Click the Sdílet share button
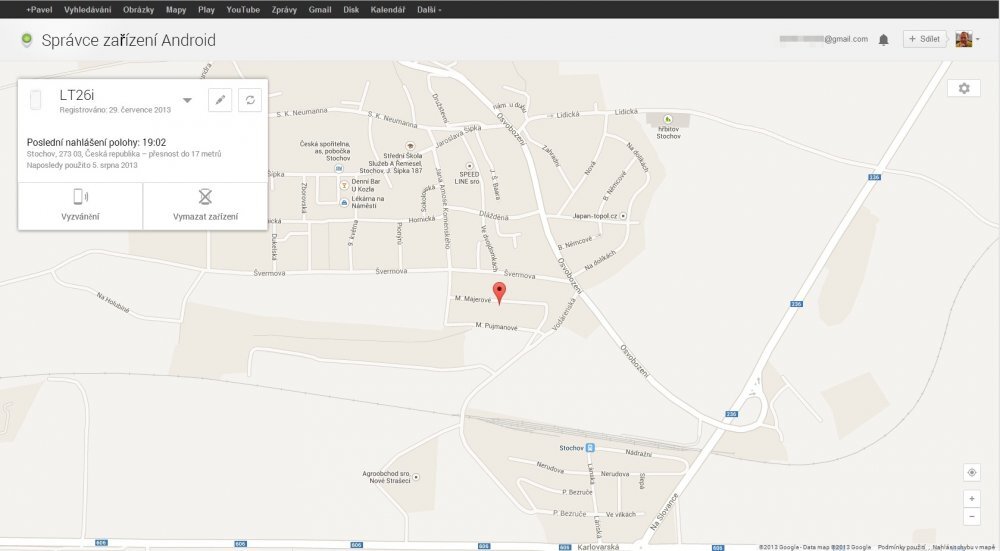This screenshot has width=1000, height=551. tap(924, 39)
